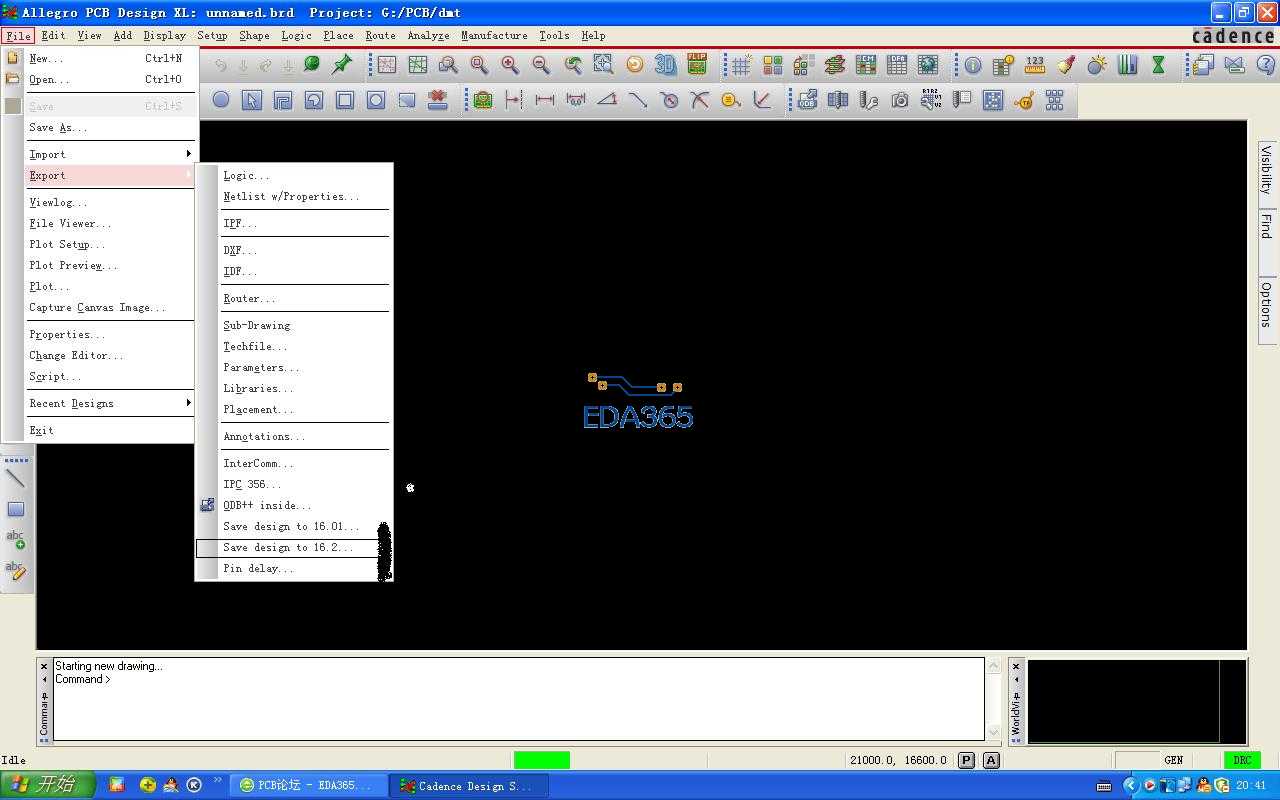Click the command input line
The height and width of the screenshot is (800, 1280).
coord(518,679)
